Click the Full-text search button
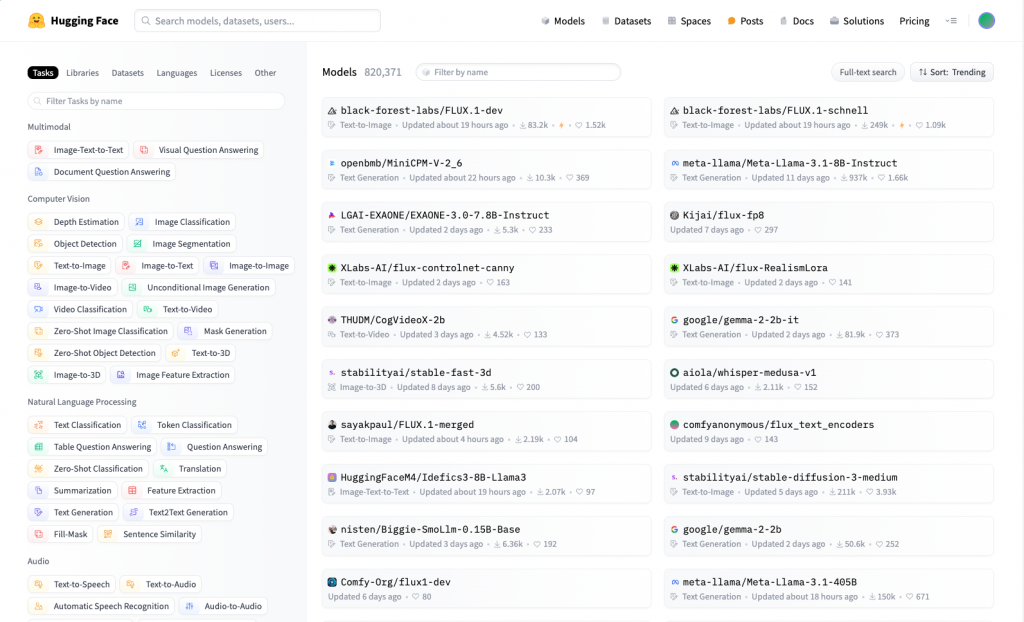The image size is (1024, 622). (x=867, y=72)
